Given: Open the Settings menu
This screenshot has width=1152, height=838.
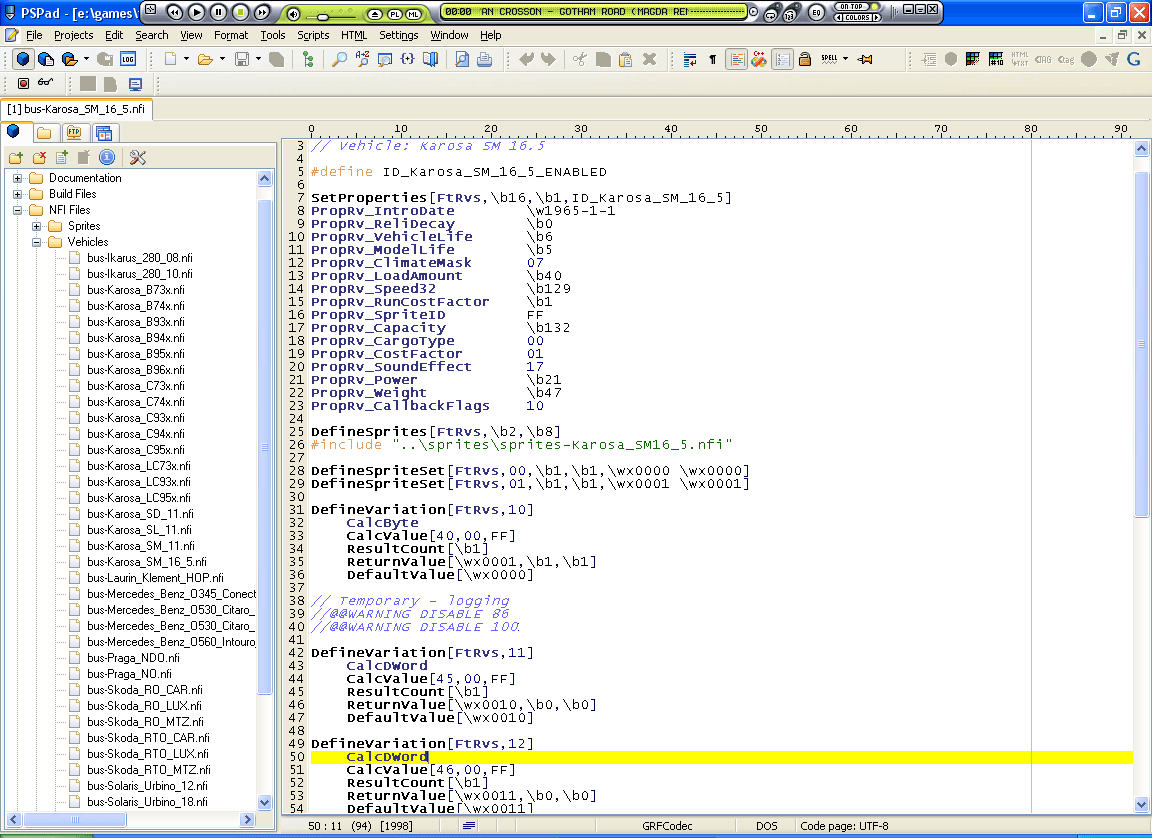Looking at the screenshot, I should point(399,35).
